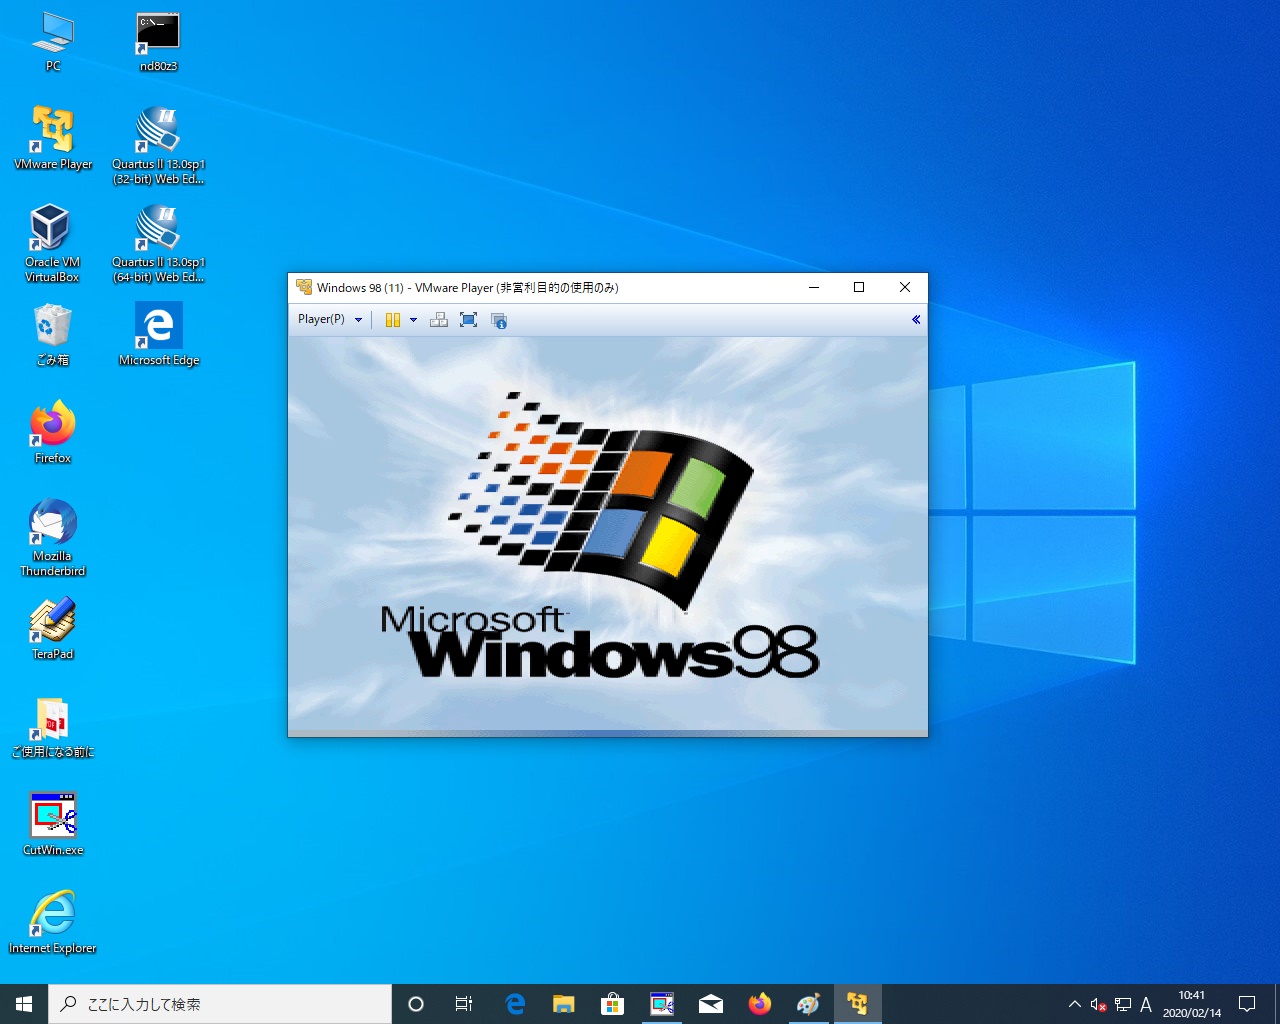Open the Action Center notifications icon
This screenshot has width=1280, height=1024.
(x=1247, y=1004)
